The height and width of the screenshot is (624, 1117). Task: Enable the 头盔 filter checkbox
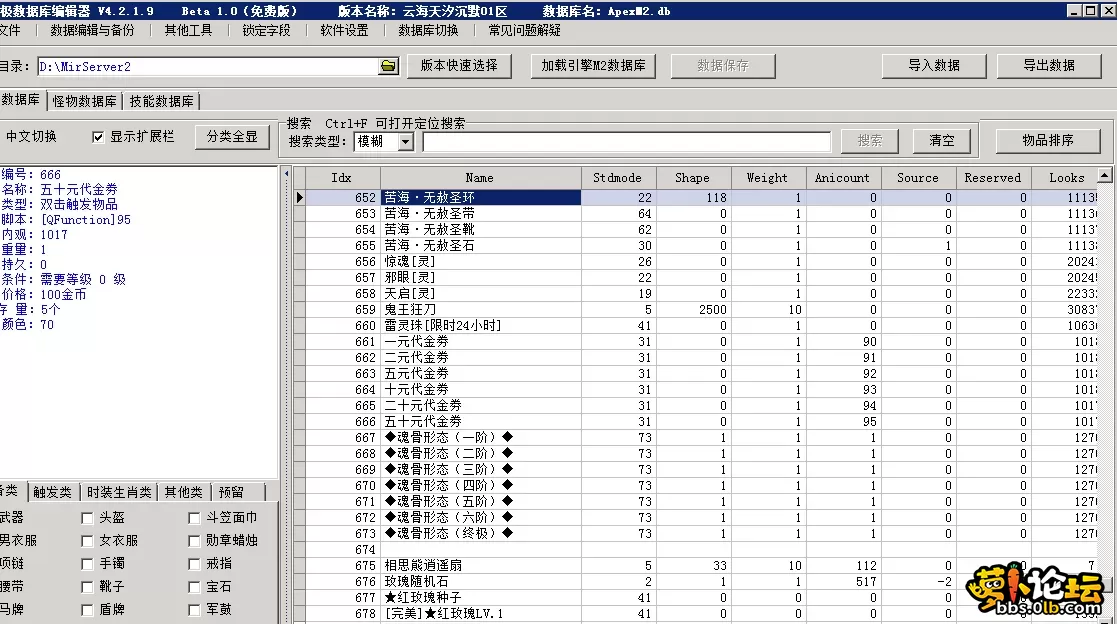tap(88, 516)
